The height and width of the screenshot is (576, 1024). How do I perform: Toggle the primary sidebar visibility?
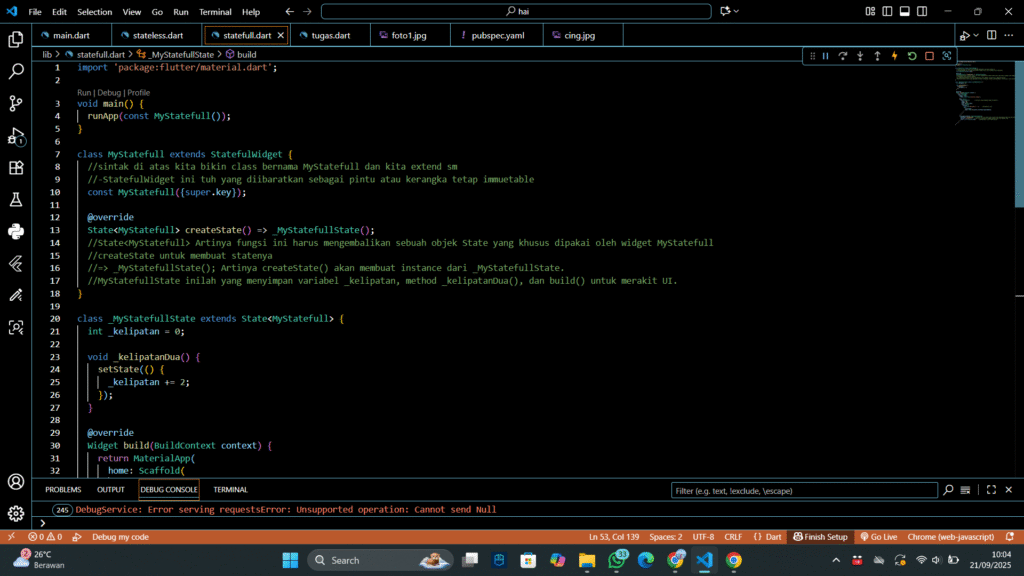tap(887, 12)
